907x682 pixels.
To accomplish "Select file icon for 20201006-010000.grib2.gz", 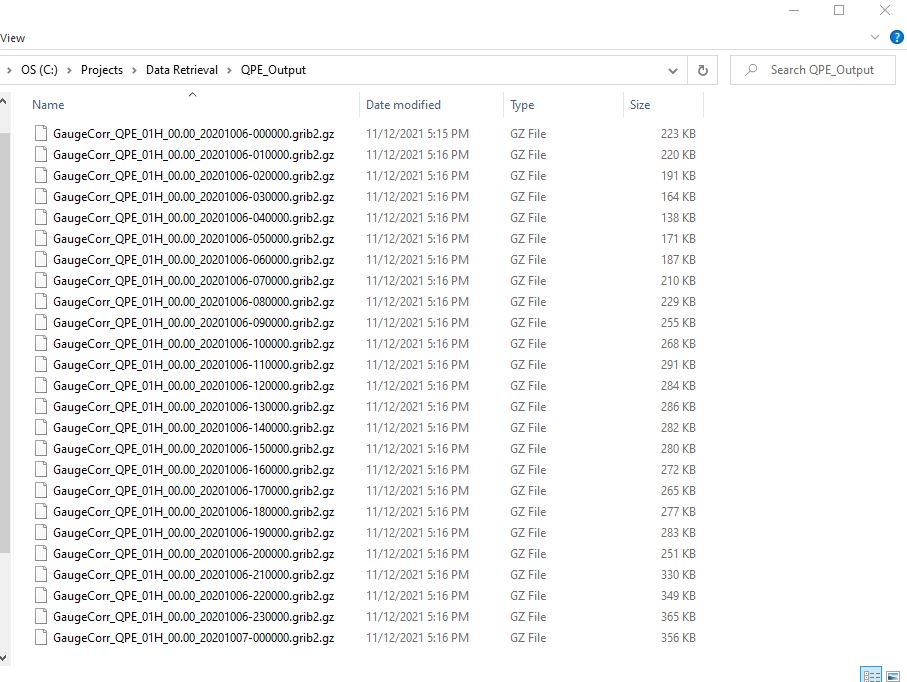I will (40, 154).
